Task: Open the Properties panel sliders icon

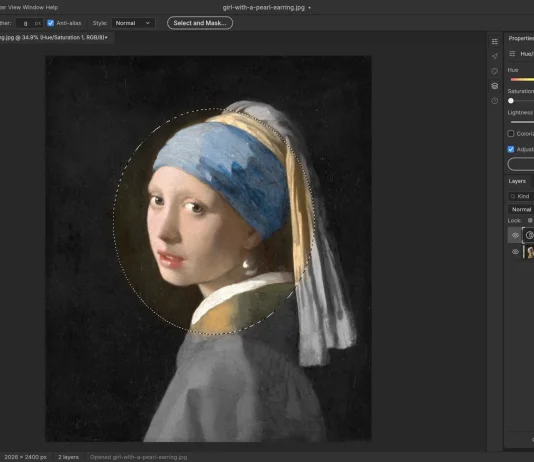Action: (495, 42)
